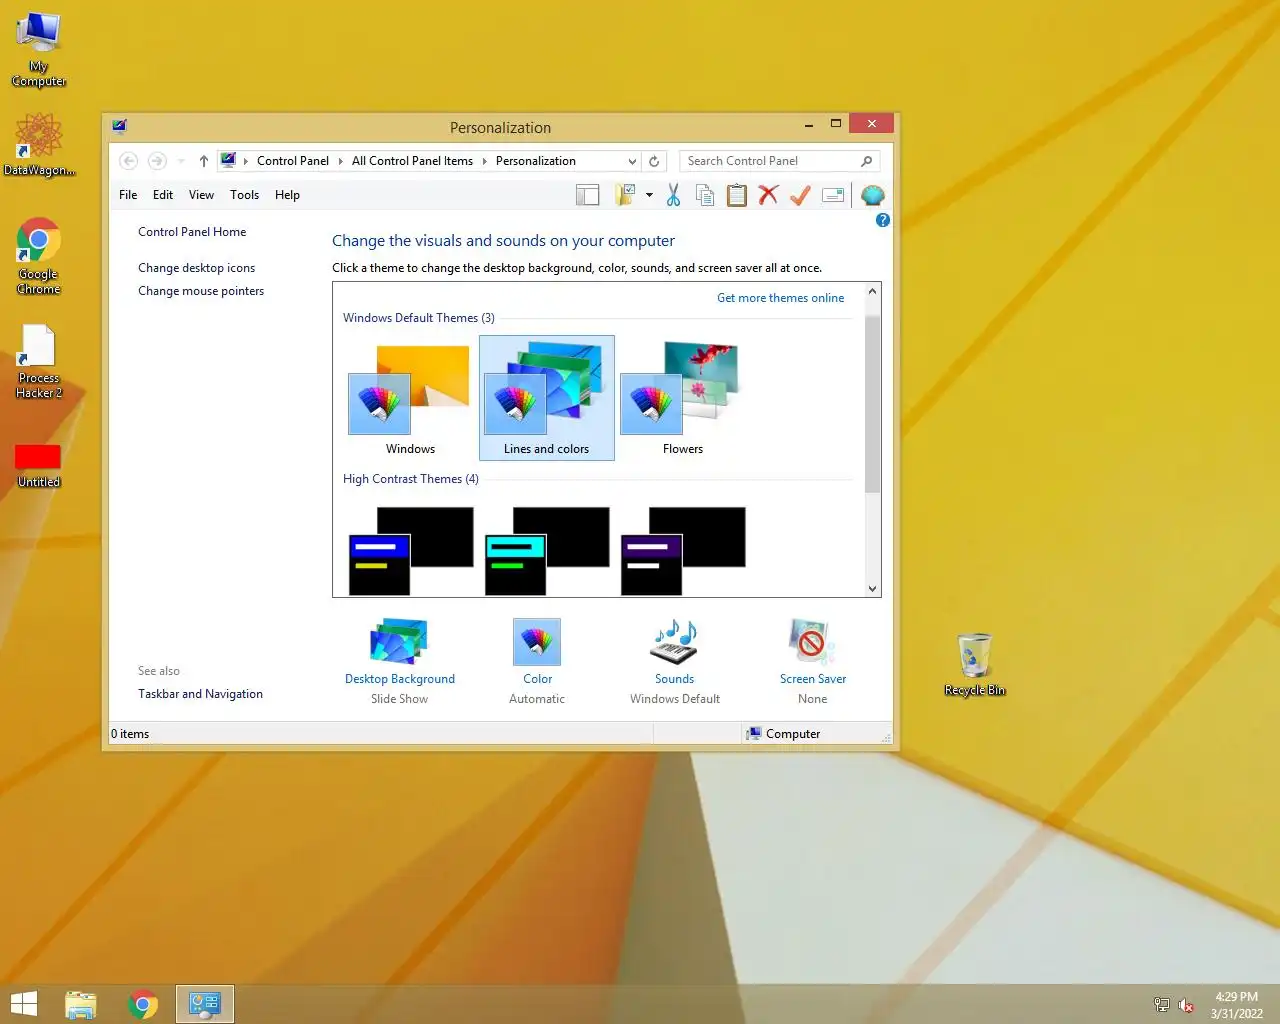Open Chrome from the taskbar
Image resolution: width=1280 pixels, height=1024 pixels.
[143, 1004]
